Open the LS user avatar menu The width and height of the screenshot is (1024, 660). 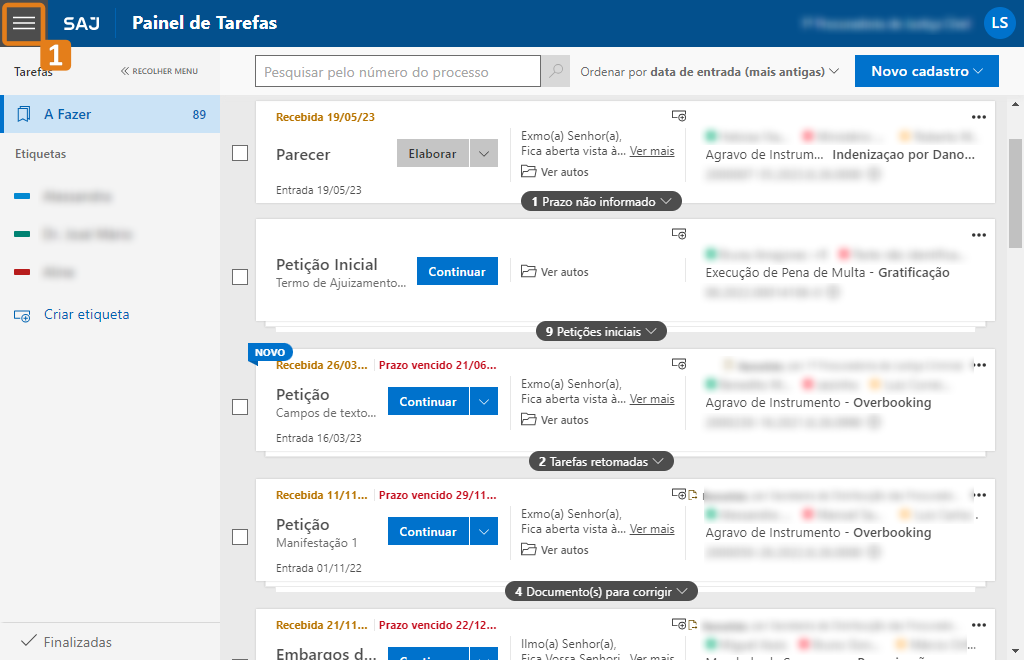pos(999,23)
